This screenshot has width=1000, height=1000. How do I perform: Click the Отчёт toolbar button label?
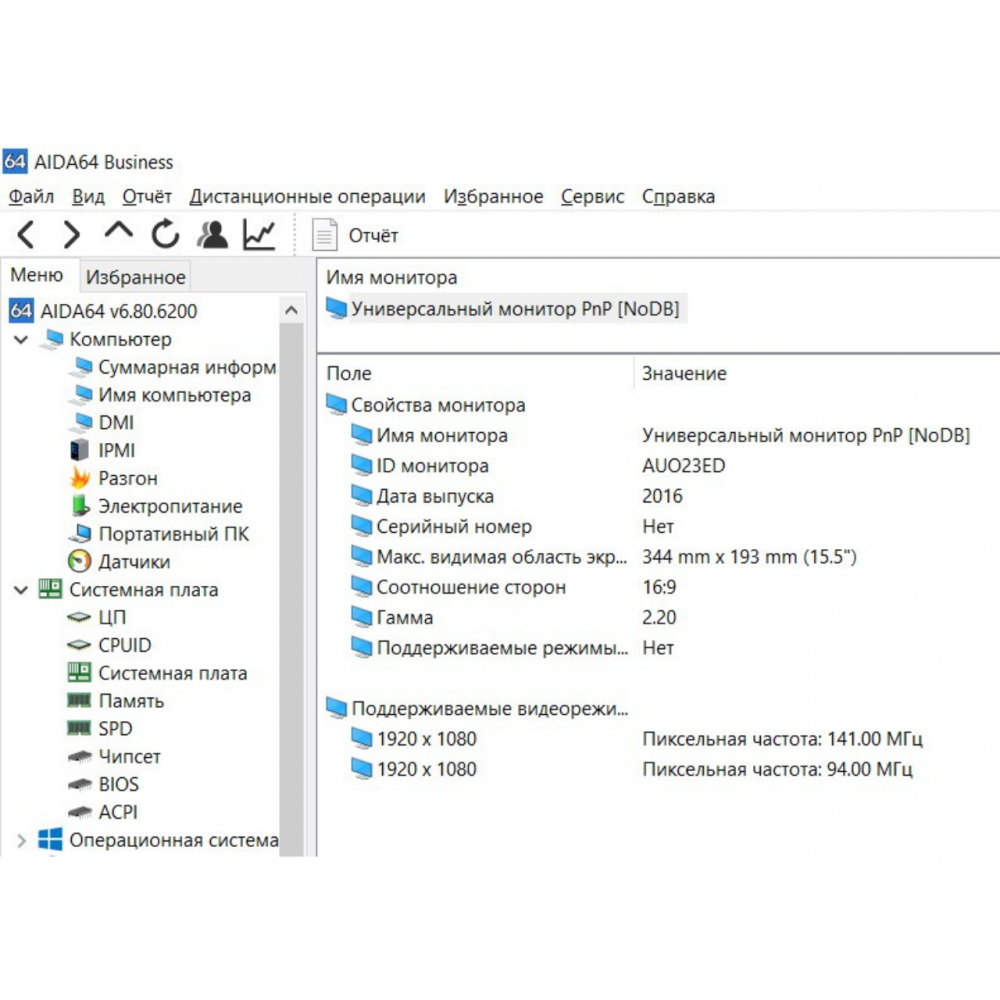click(x=373, y=235)
